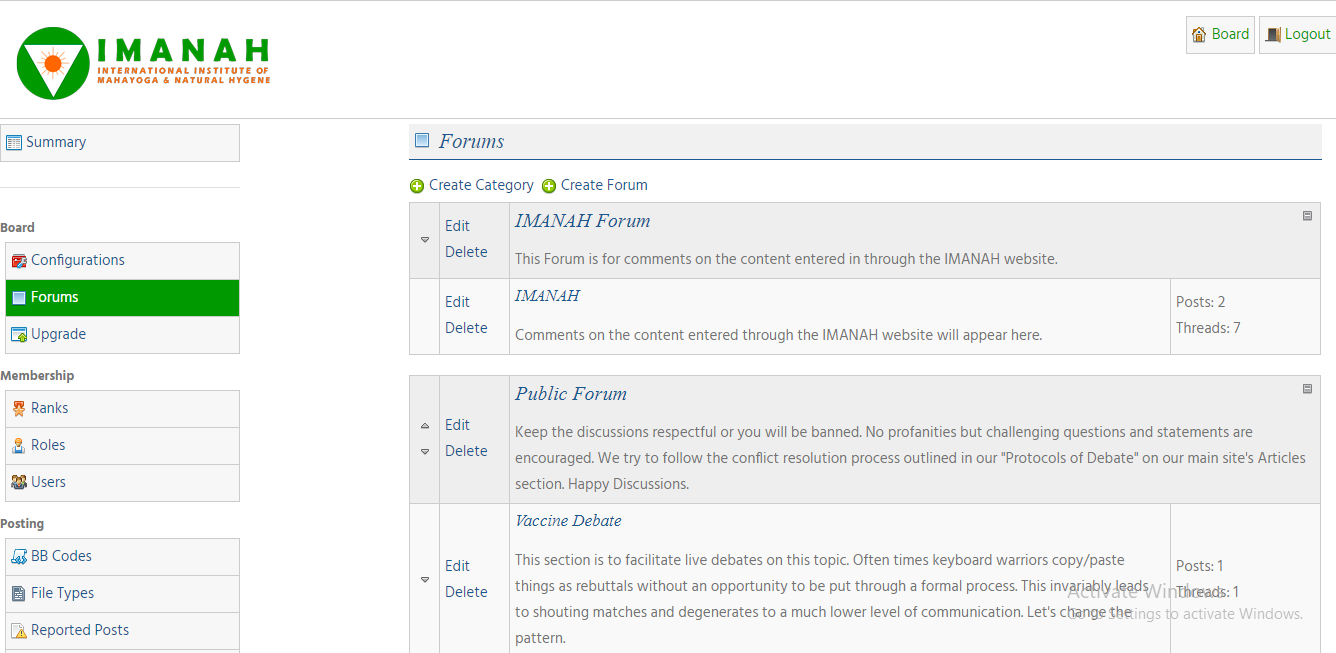Image resolution: width=1336 pixels, height=653 pixels.
Task: Click the BB Codes icon
Action: click(19, 556)
